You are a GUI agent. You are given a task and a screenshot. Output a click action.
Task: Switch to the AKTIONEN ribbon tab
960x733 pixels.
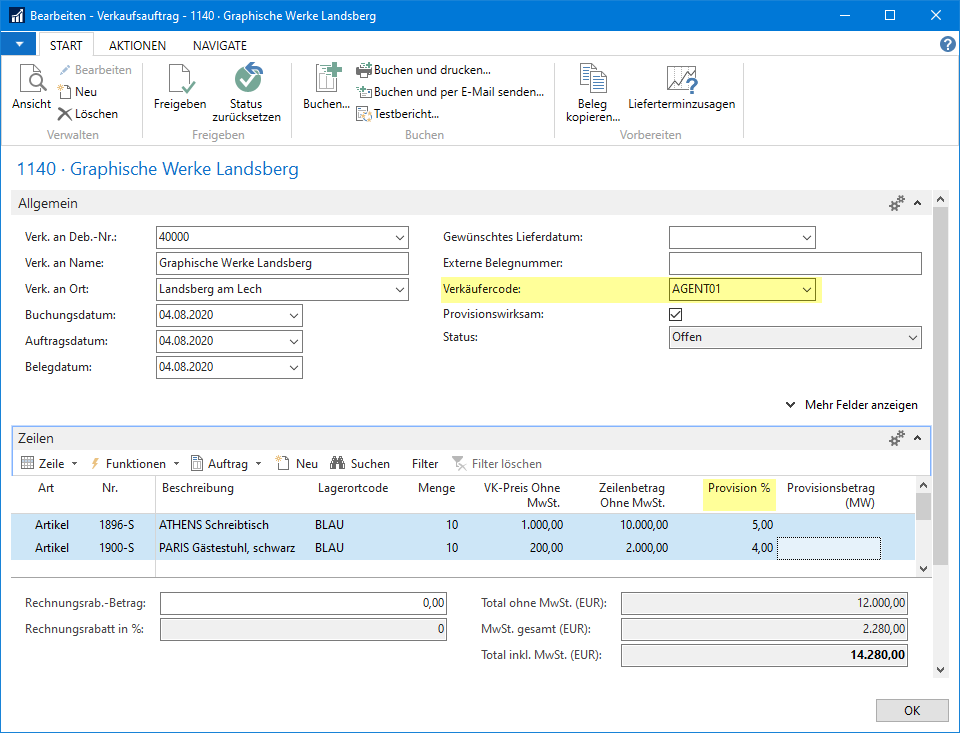tap(137, 45)
